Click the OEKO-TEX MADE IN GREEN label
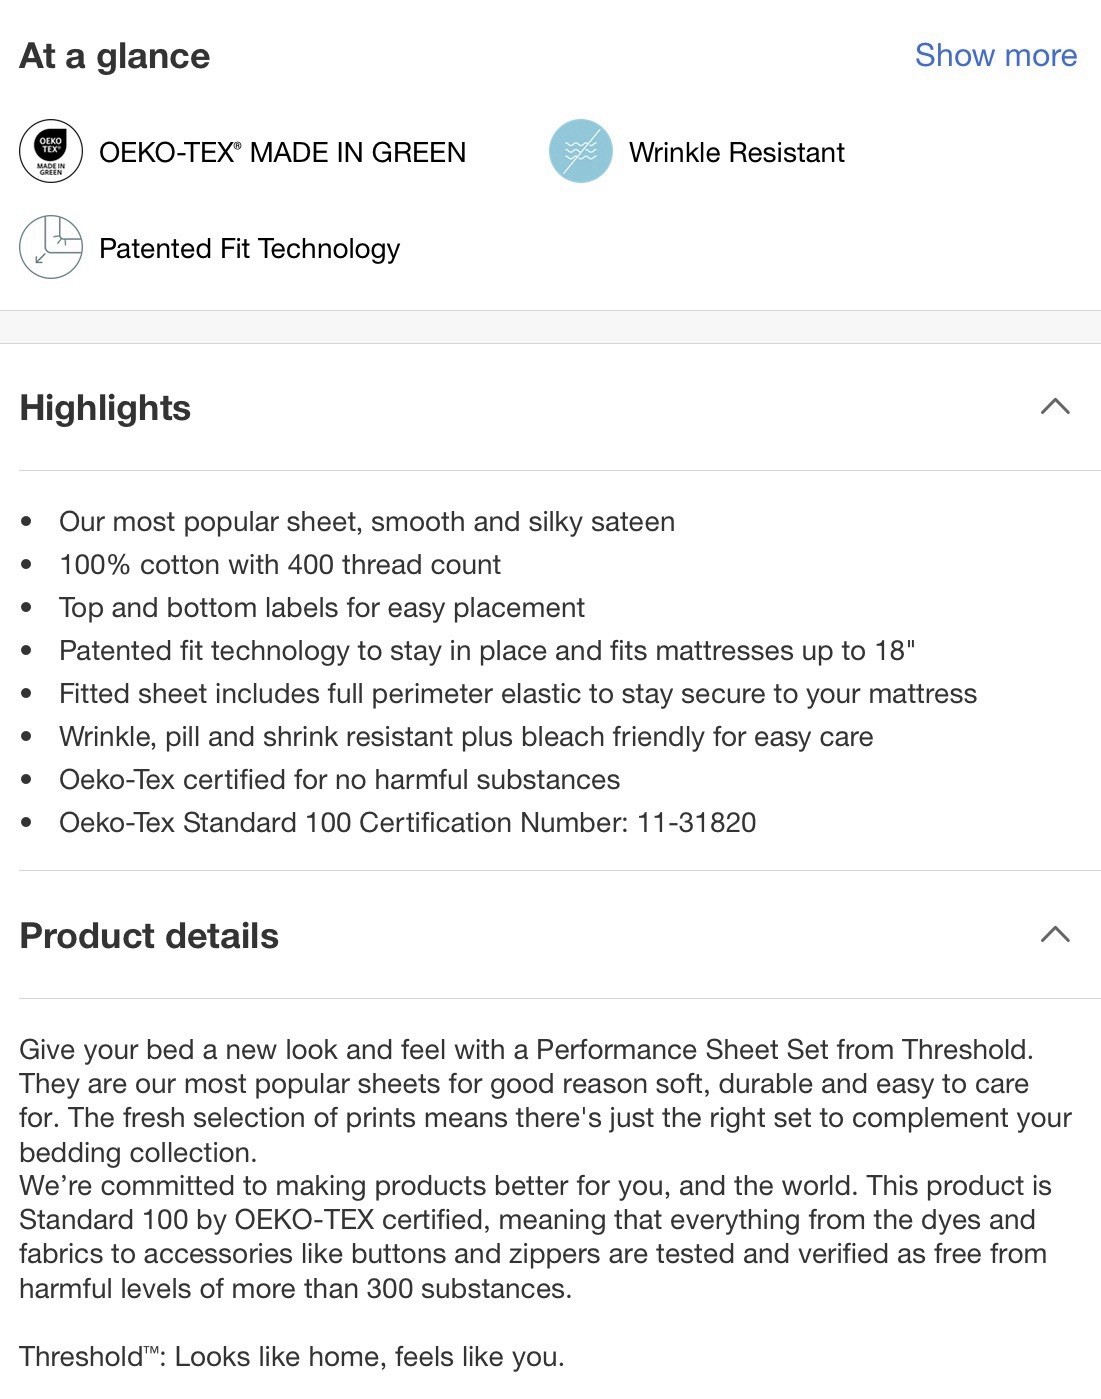 coord(282,152)
